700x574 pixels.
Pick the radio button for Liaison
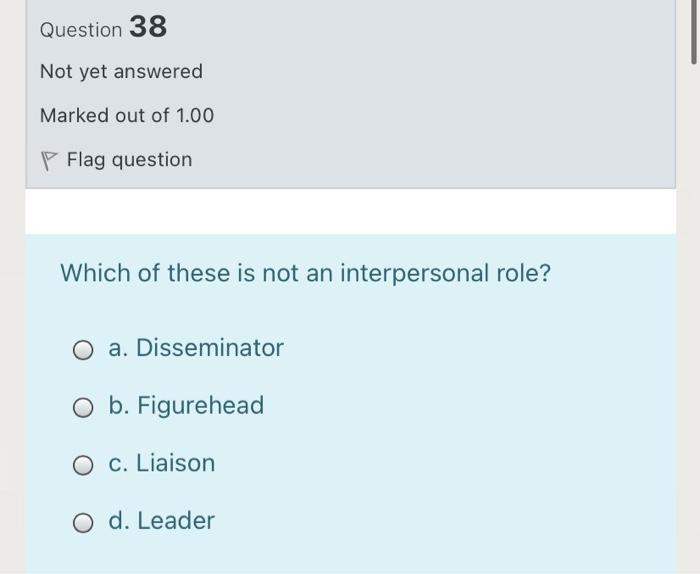coord(84,465)
